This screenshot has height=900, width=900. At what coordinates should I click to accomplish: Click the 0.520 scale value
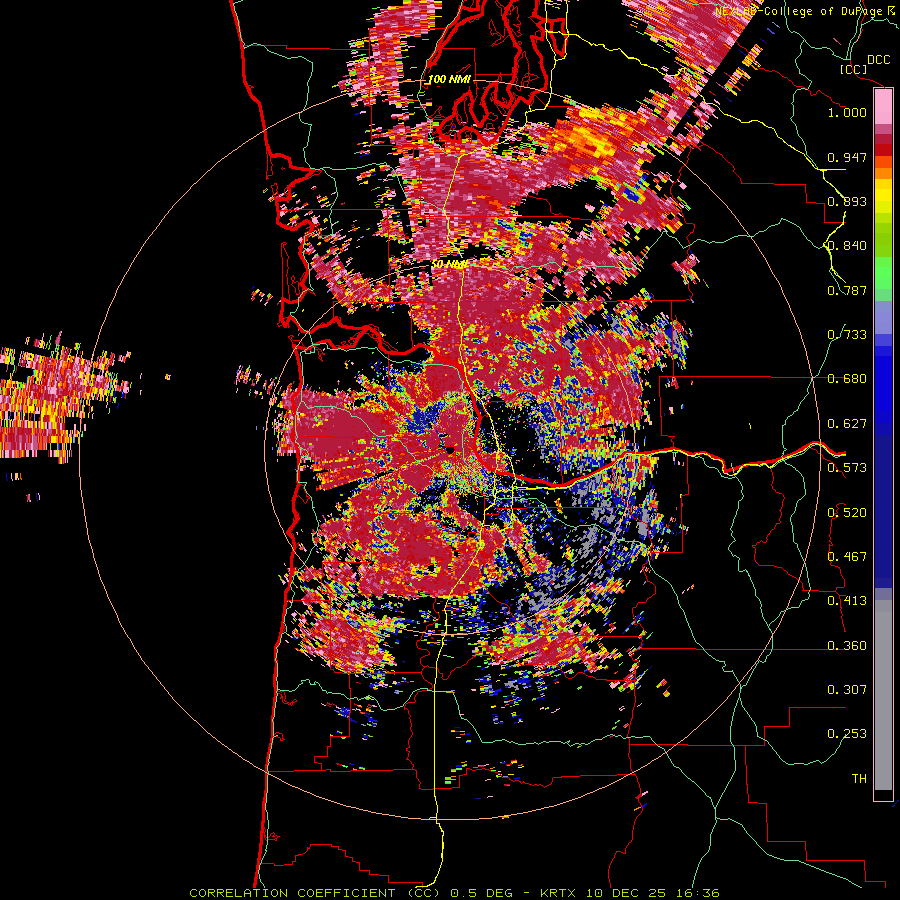[847, 513]
